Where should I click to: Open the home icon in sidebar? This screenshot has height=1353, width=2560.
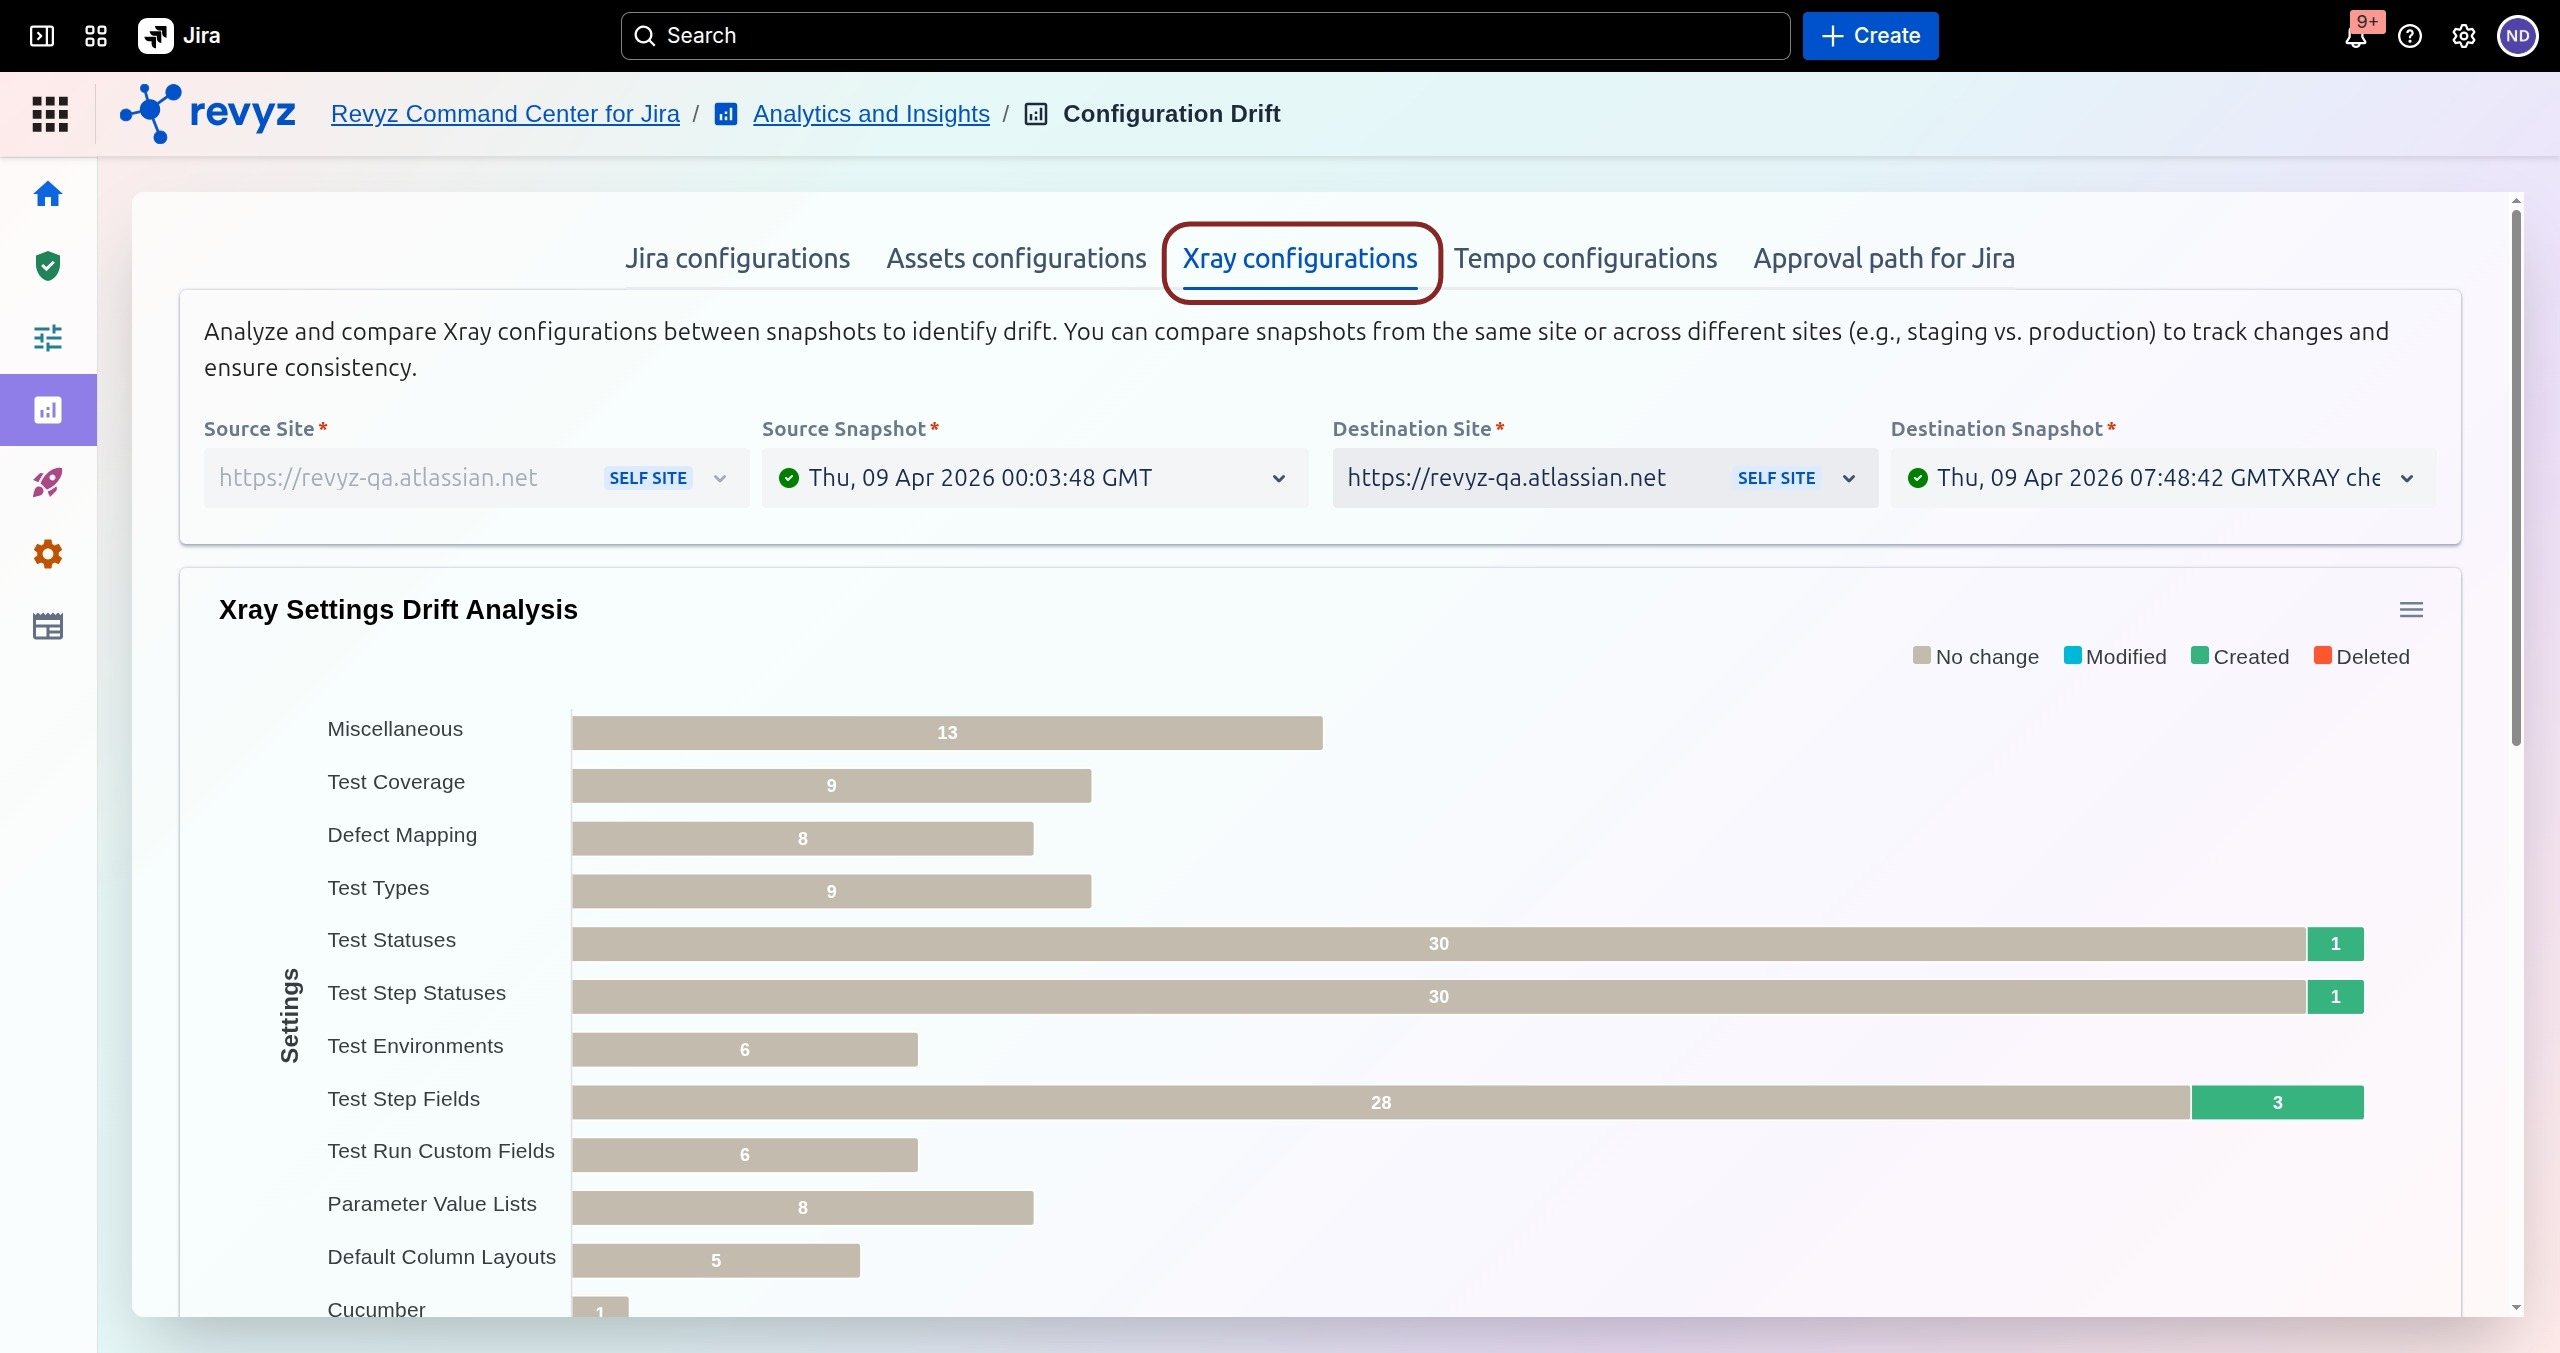[48, 194]
